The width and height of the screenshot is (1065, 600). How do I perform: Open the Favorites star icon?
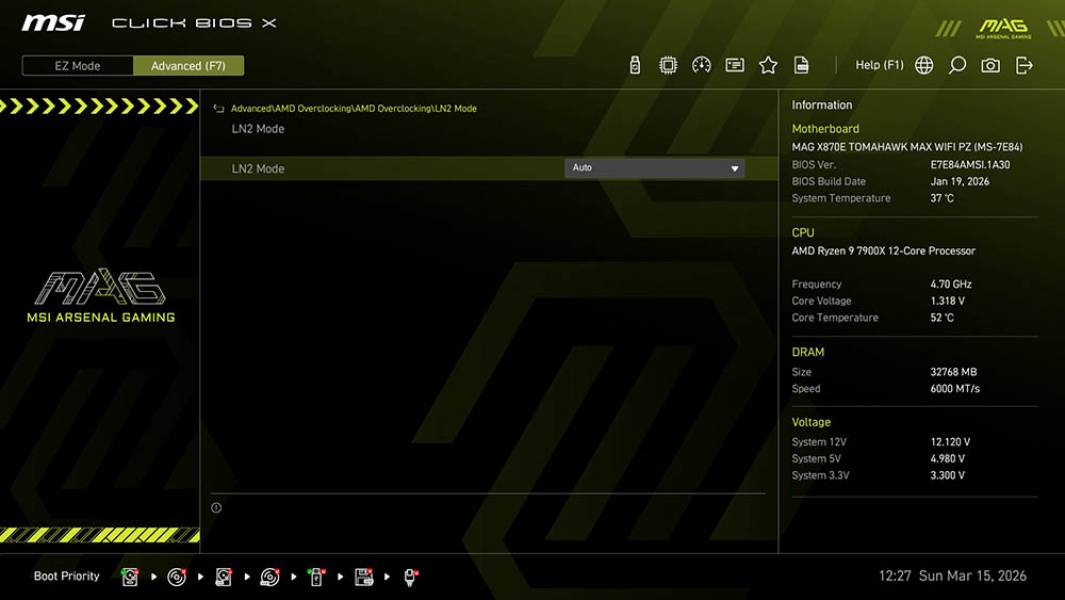(x=768, y=64)
